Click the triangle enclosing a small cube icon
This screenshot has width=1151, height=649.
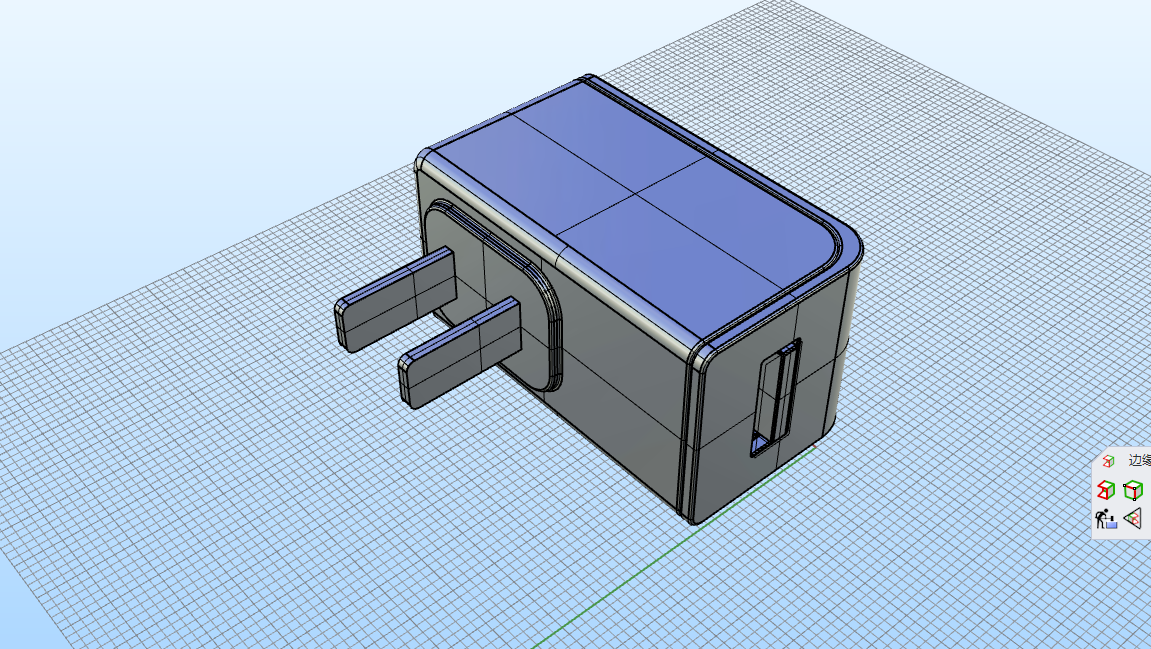click(1133, 518)
